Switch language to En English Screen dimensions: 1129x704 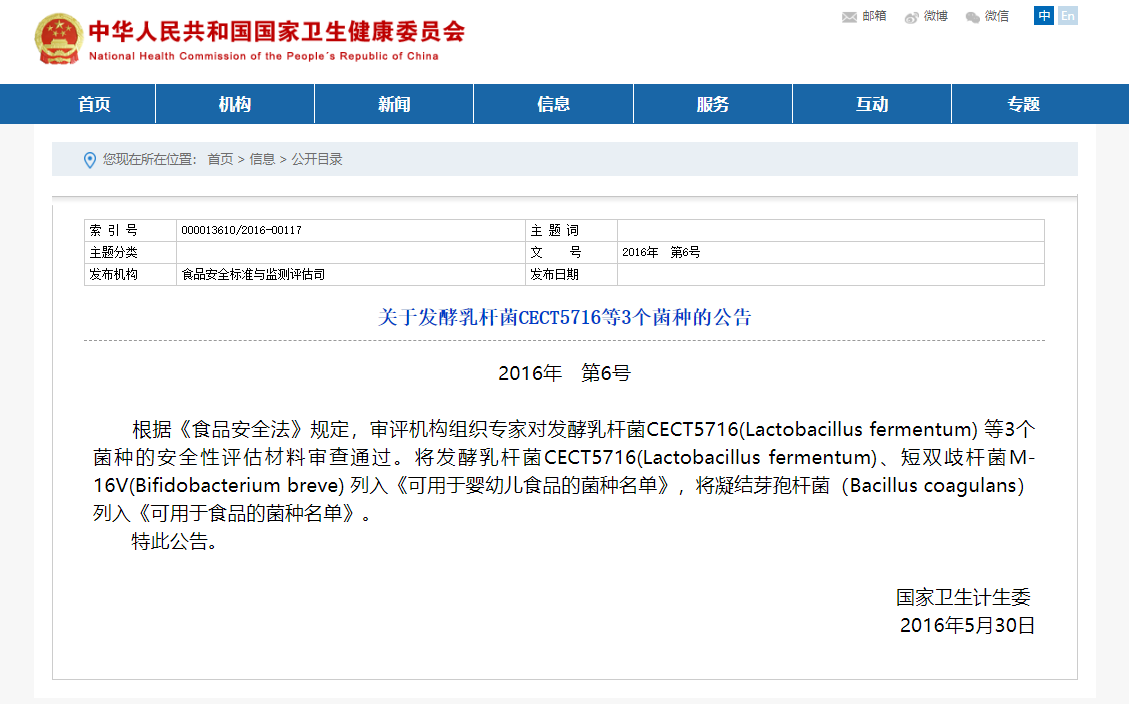coord(1068,16)
